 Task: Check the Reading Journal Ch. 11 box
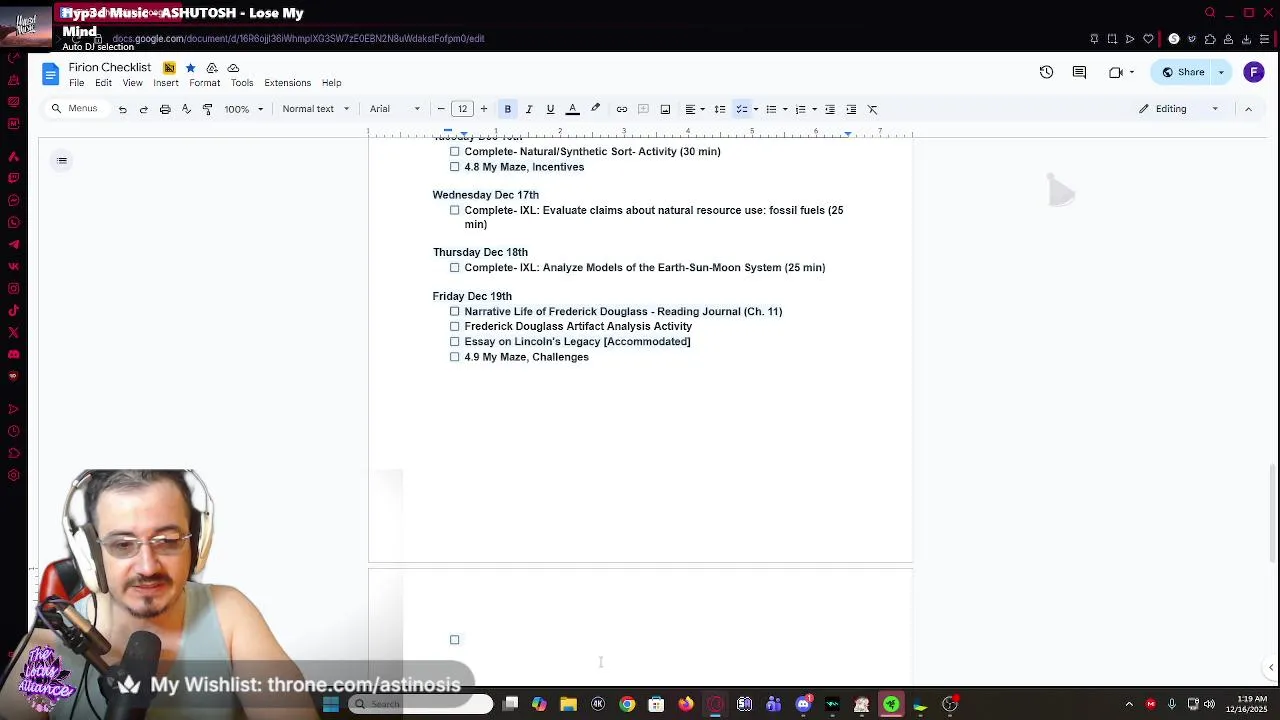point(454,311)
